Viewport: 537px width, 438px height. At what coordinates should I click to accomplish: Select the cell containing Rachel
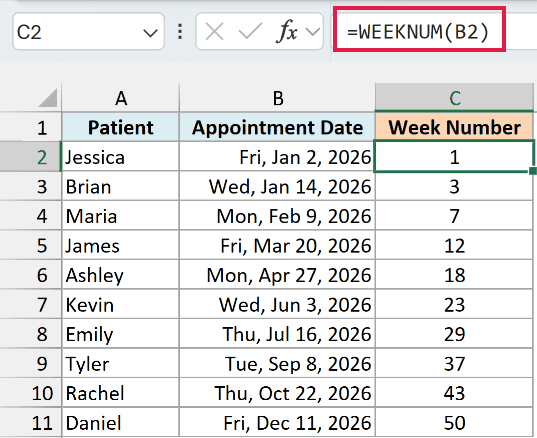(121, 392)
